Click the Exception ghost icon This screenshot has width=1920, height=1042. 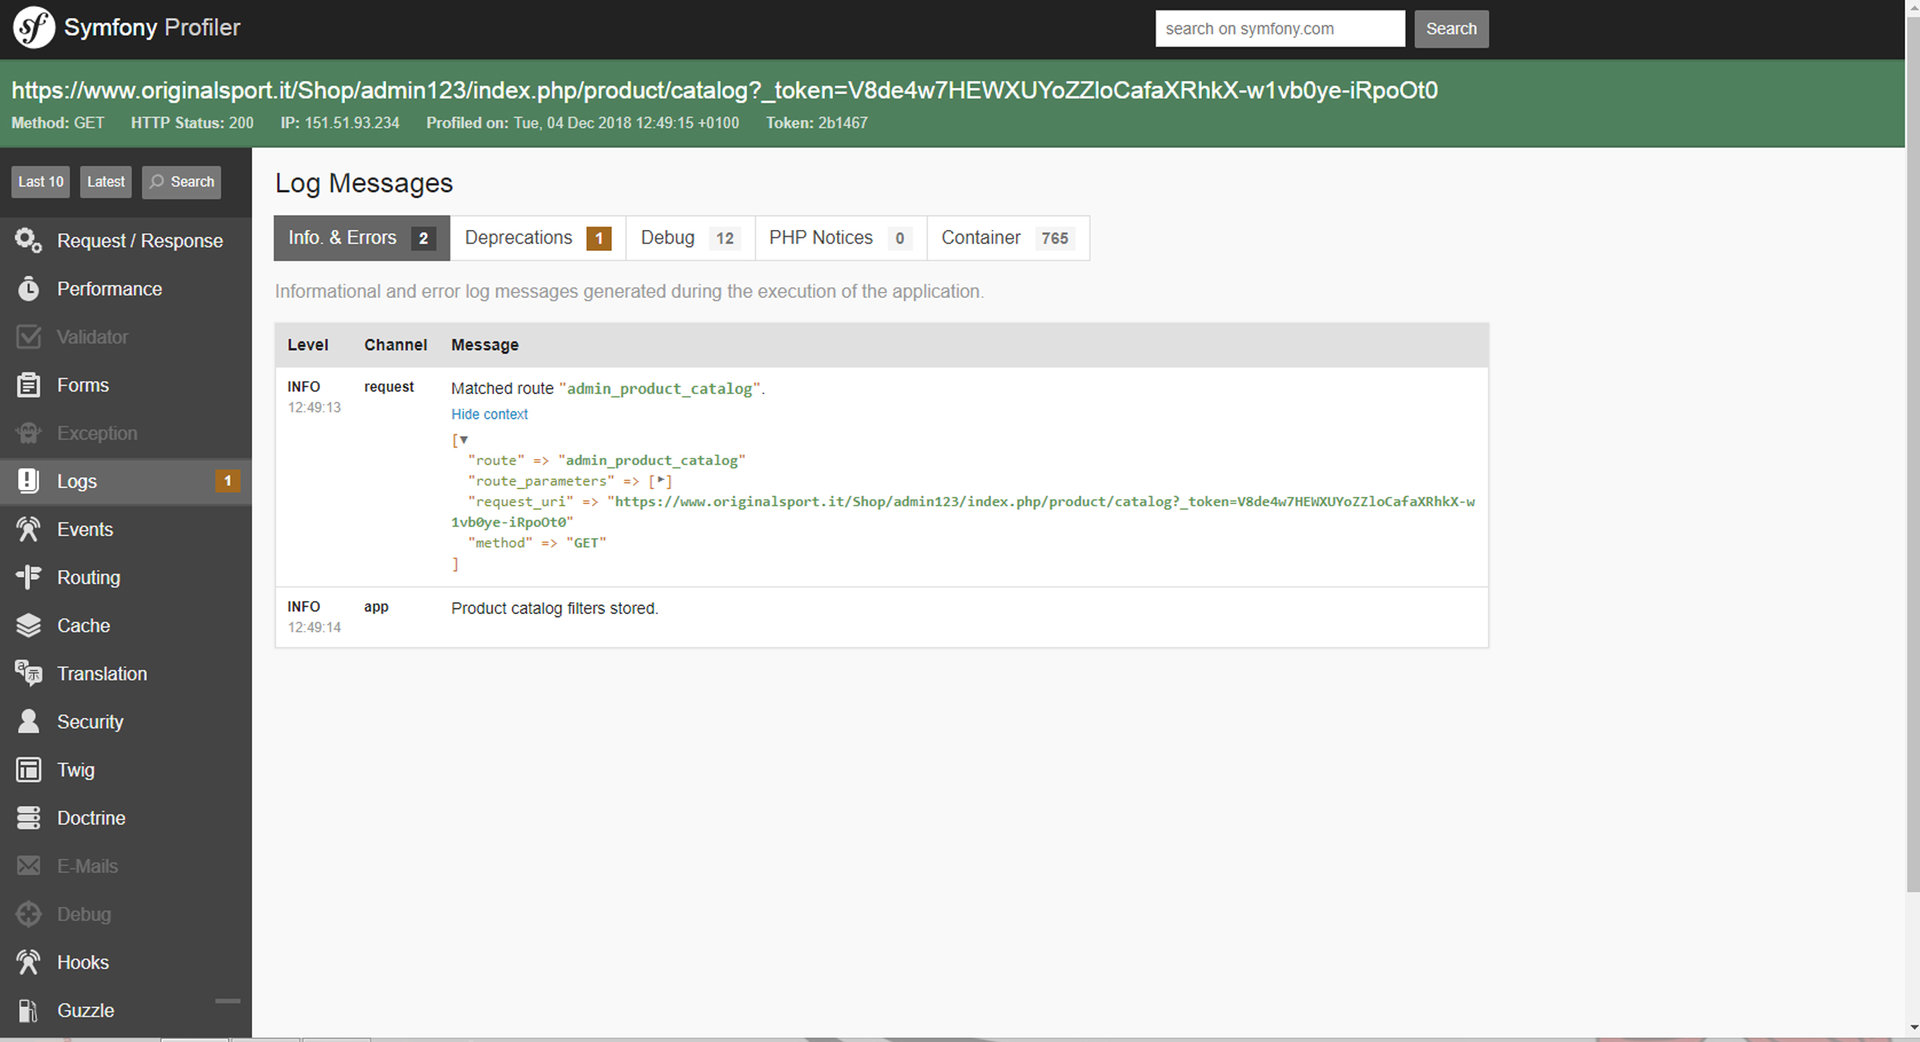coord(28,433)
